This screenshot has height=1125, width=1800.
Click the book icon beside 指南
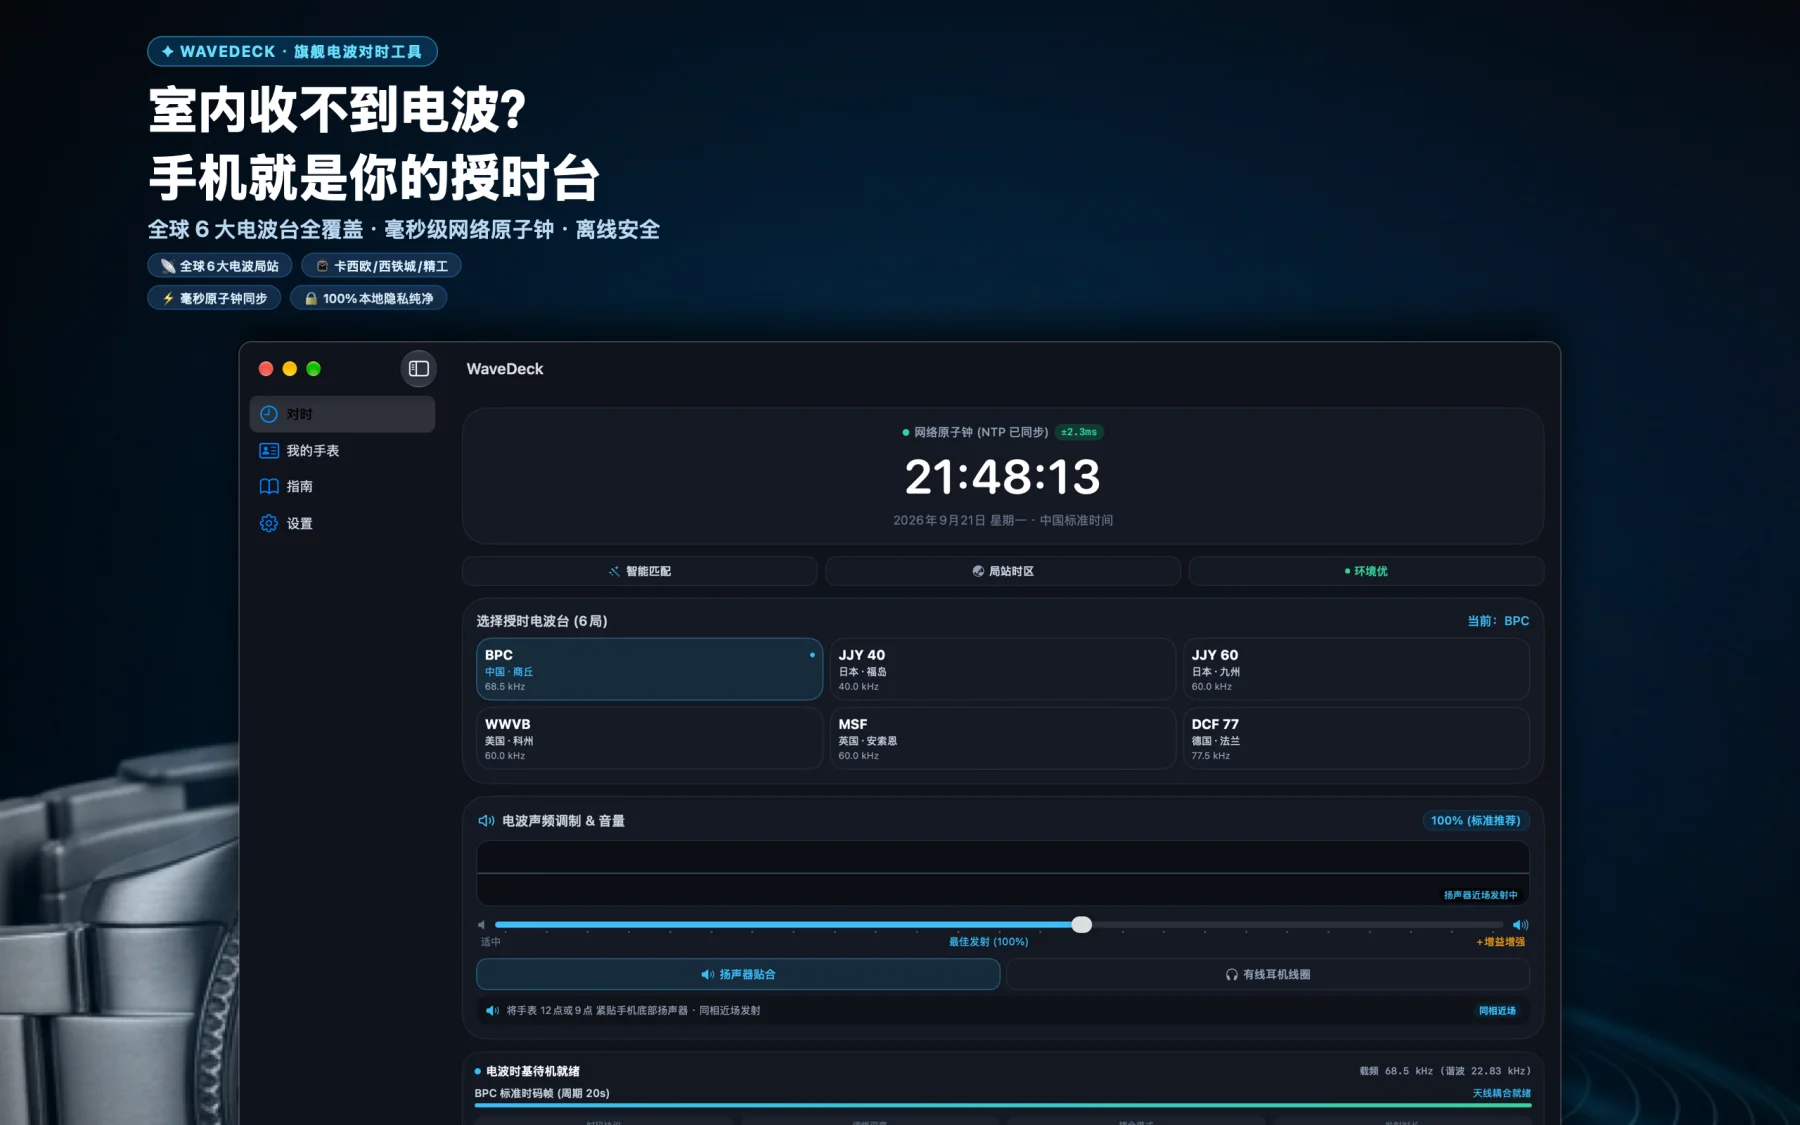tap(269, 487)
